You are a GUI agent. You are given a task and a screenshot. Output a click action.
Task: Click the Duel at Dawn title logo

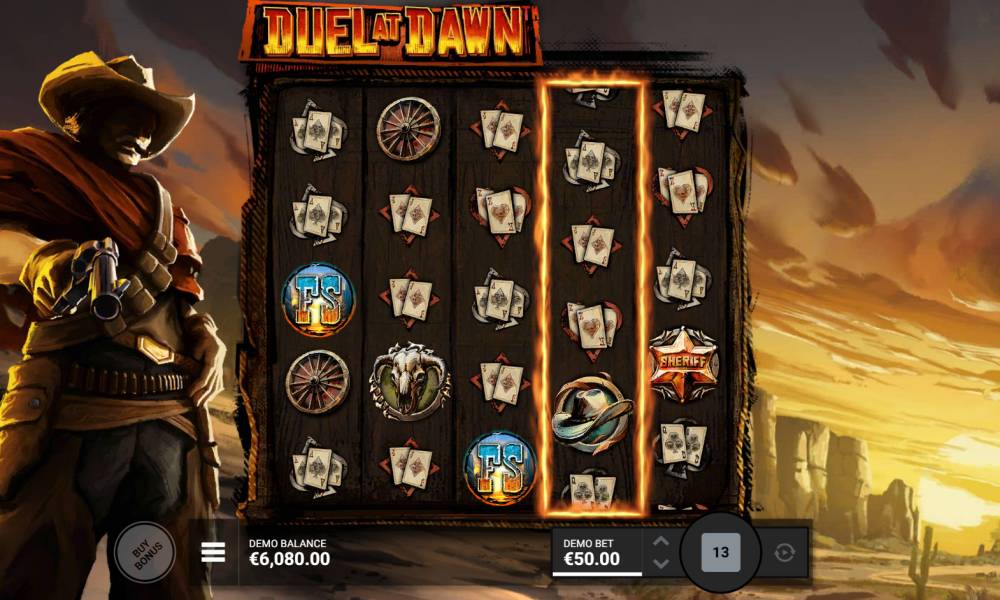click(x=391, y=33)
